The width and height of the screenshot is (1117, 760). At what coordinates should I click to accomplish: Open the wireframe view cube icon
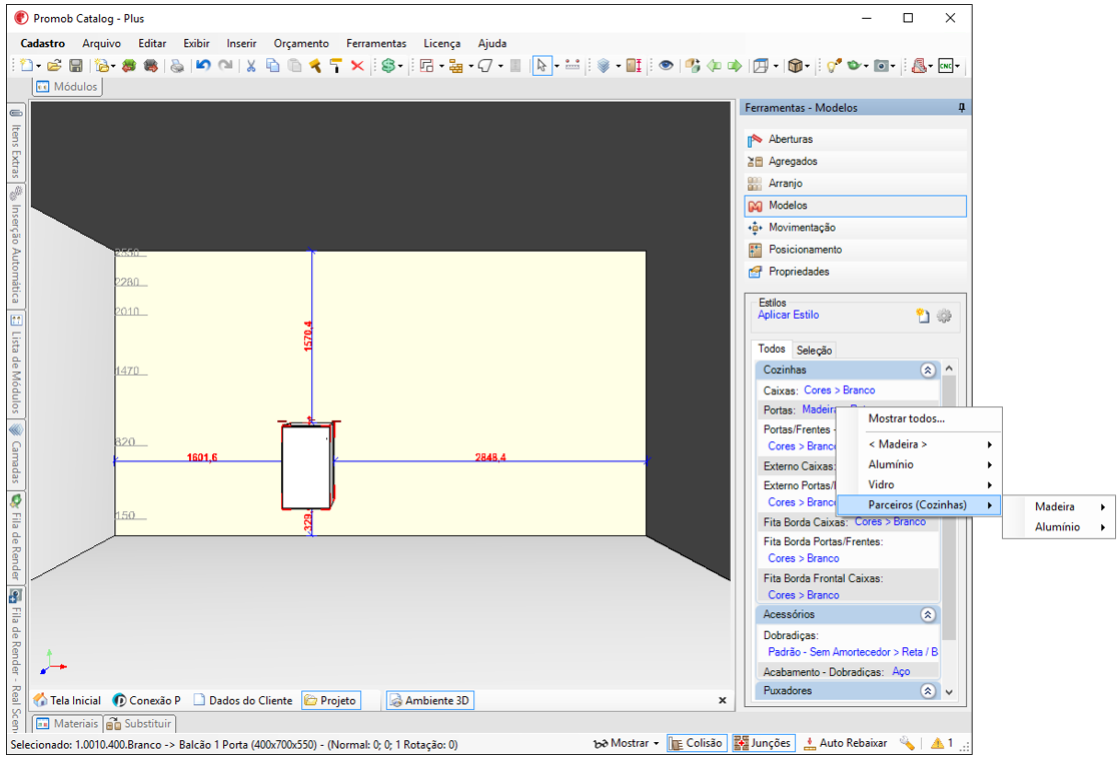coord(761,66)
